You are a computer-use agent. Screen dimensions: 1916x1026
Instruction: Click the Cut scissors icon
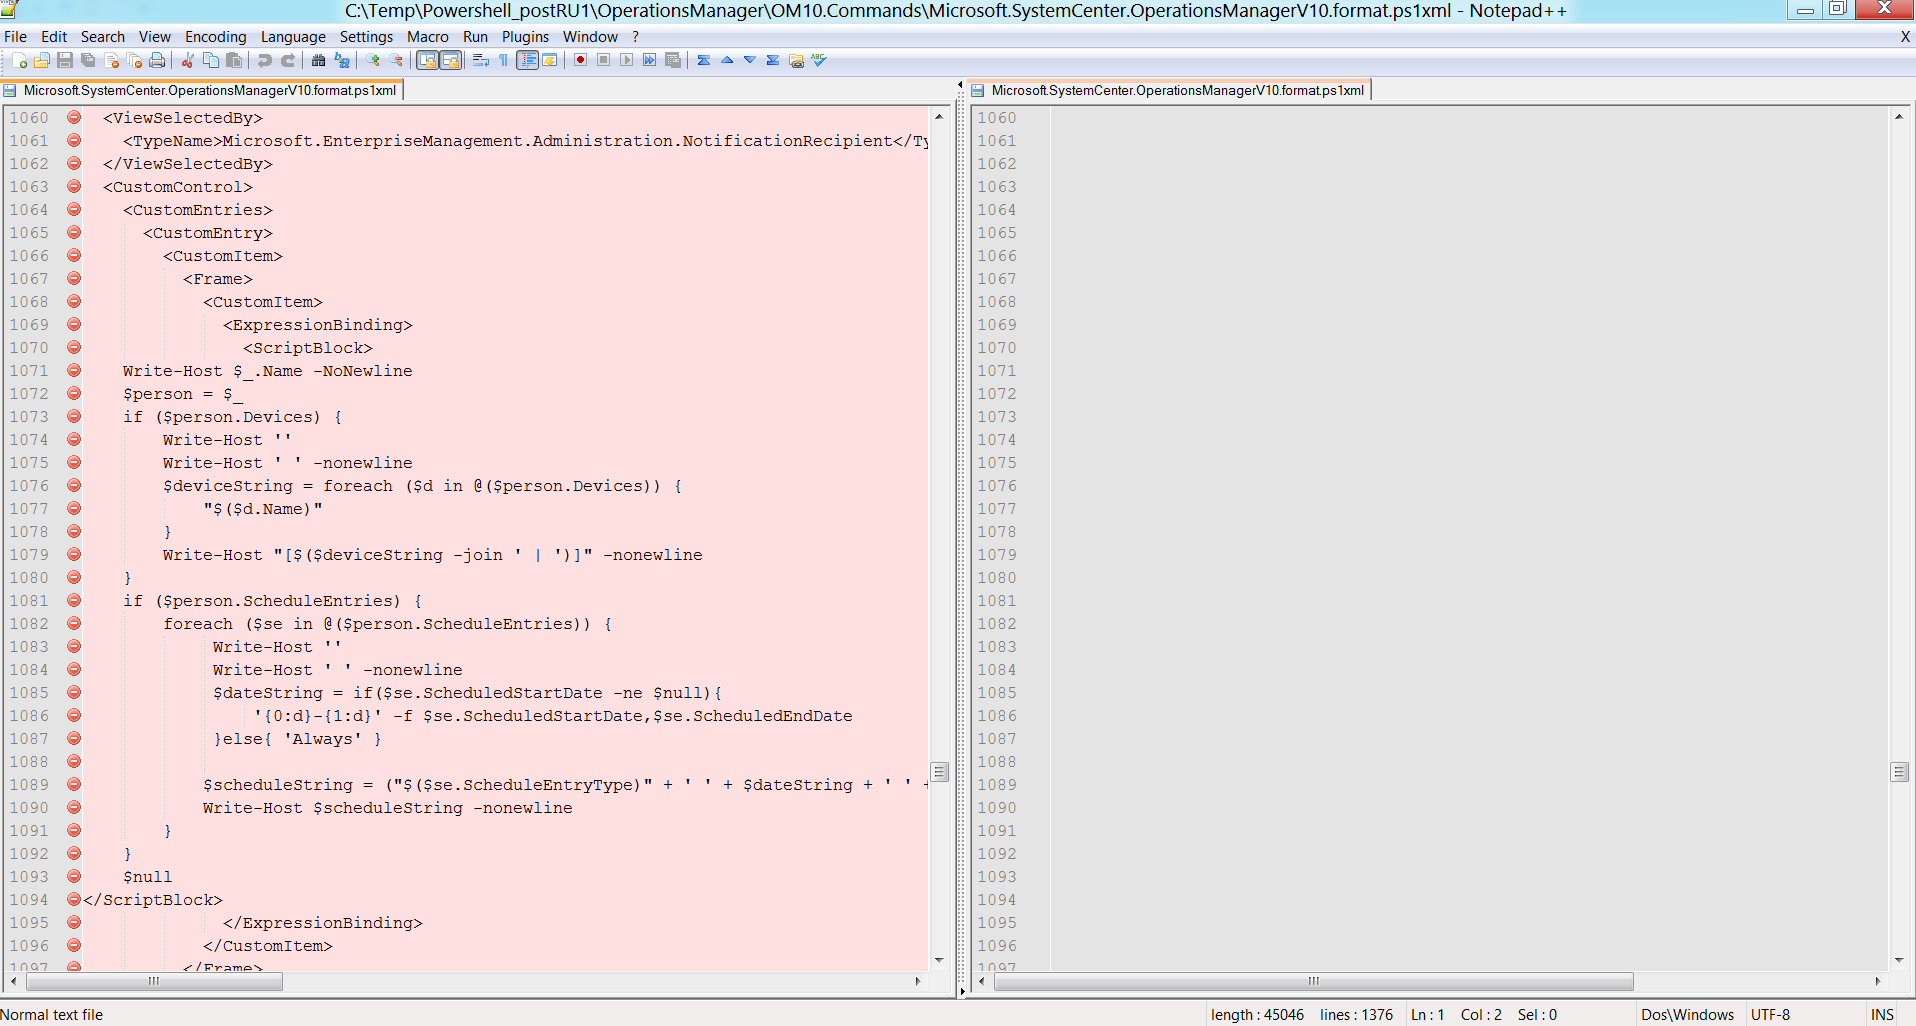(x=187, y=61)
